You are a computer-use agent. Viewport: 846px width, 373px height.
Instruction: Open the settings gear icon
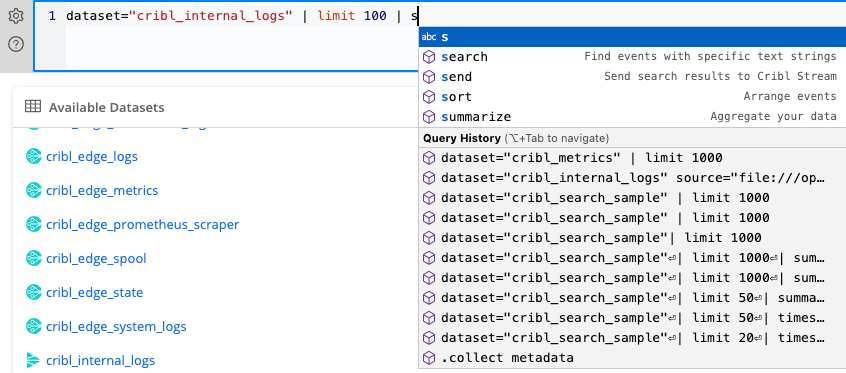point(16,16)
